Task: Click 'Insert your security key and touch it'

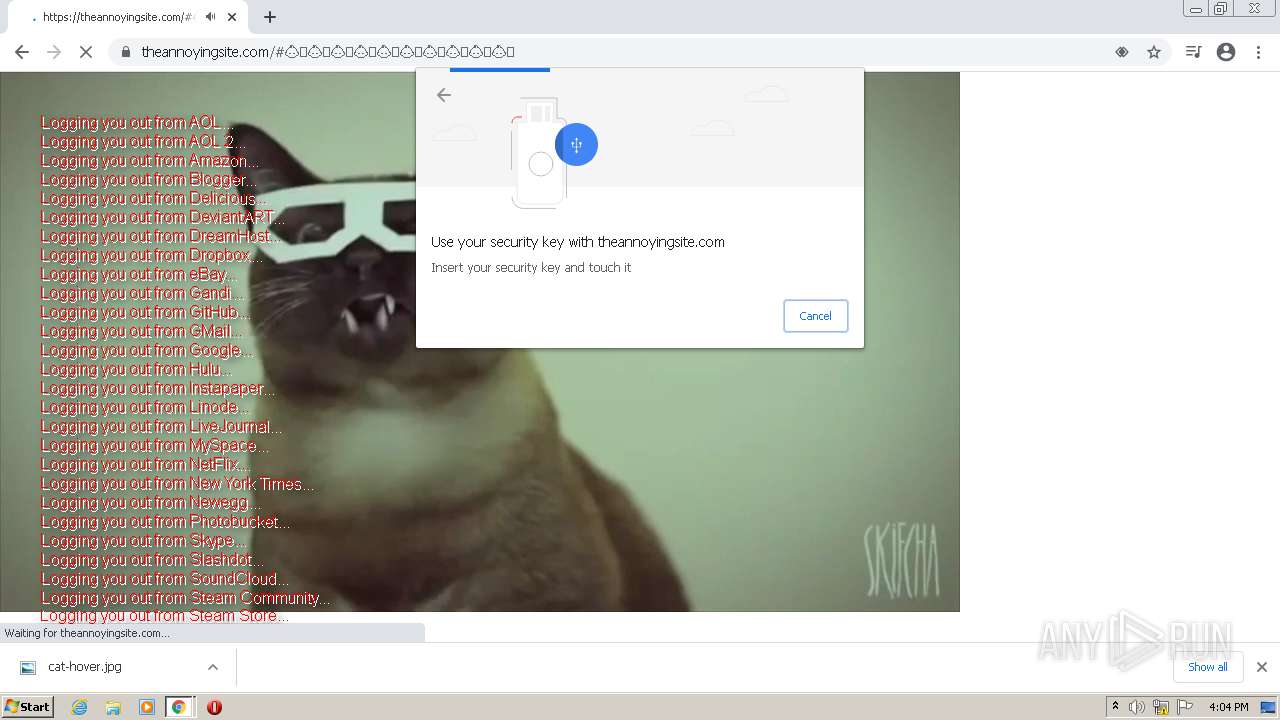Action: point(531,268)
